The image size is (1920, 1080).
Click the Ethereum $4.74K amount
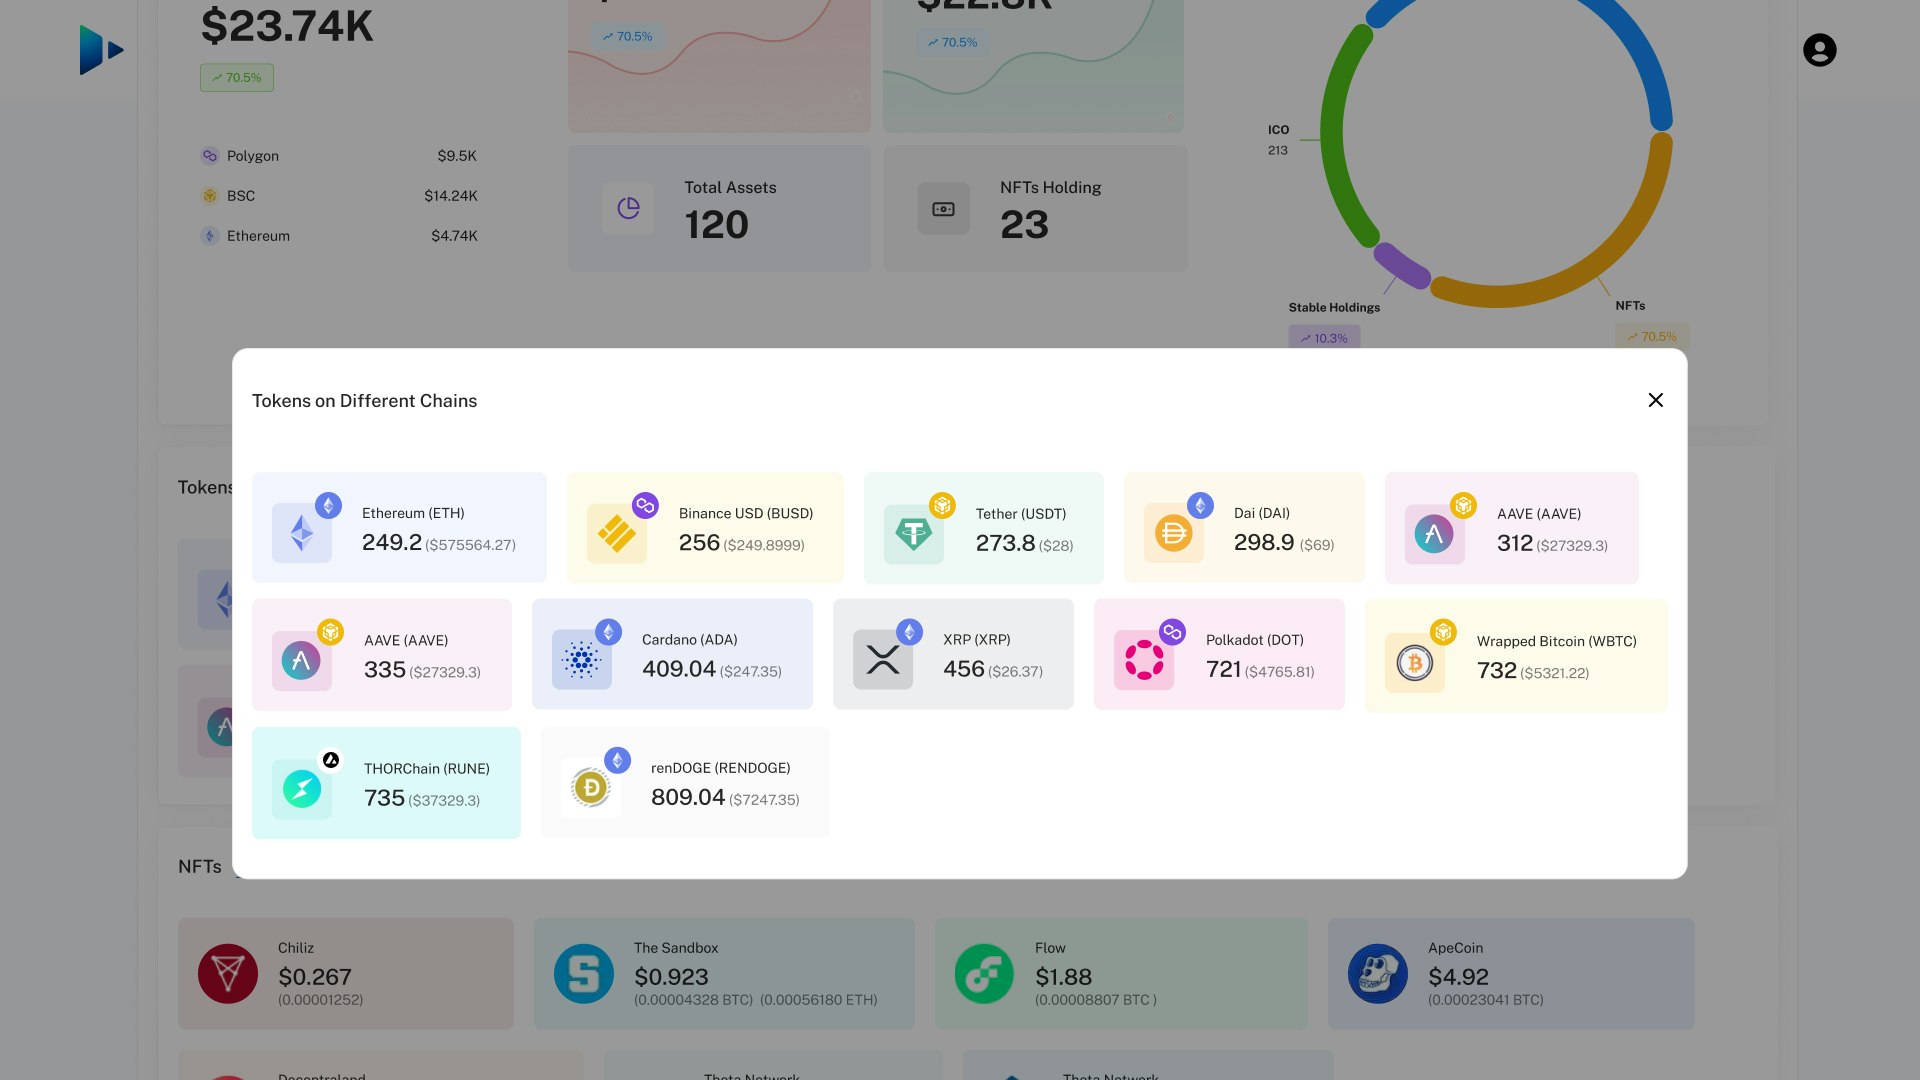454,236
